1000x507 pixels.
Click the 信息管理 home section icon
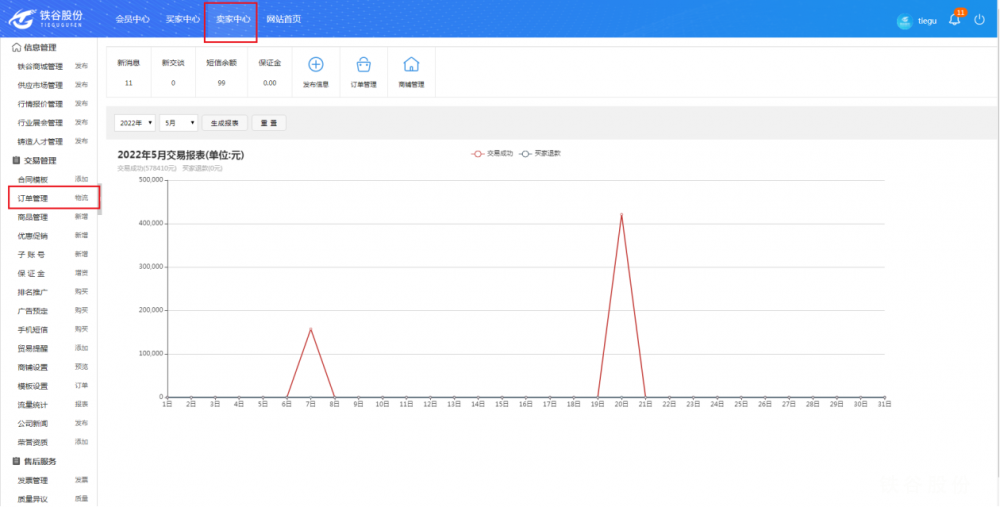(x=16, y=48)
